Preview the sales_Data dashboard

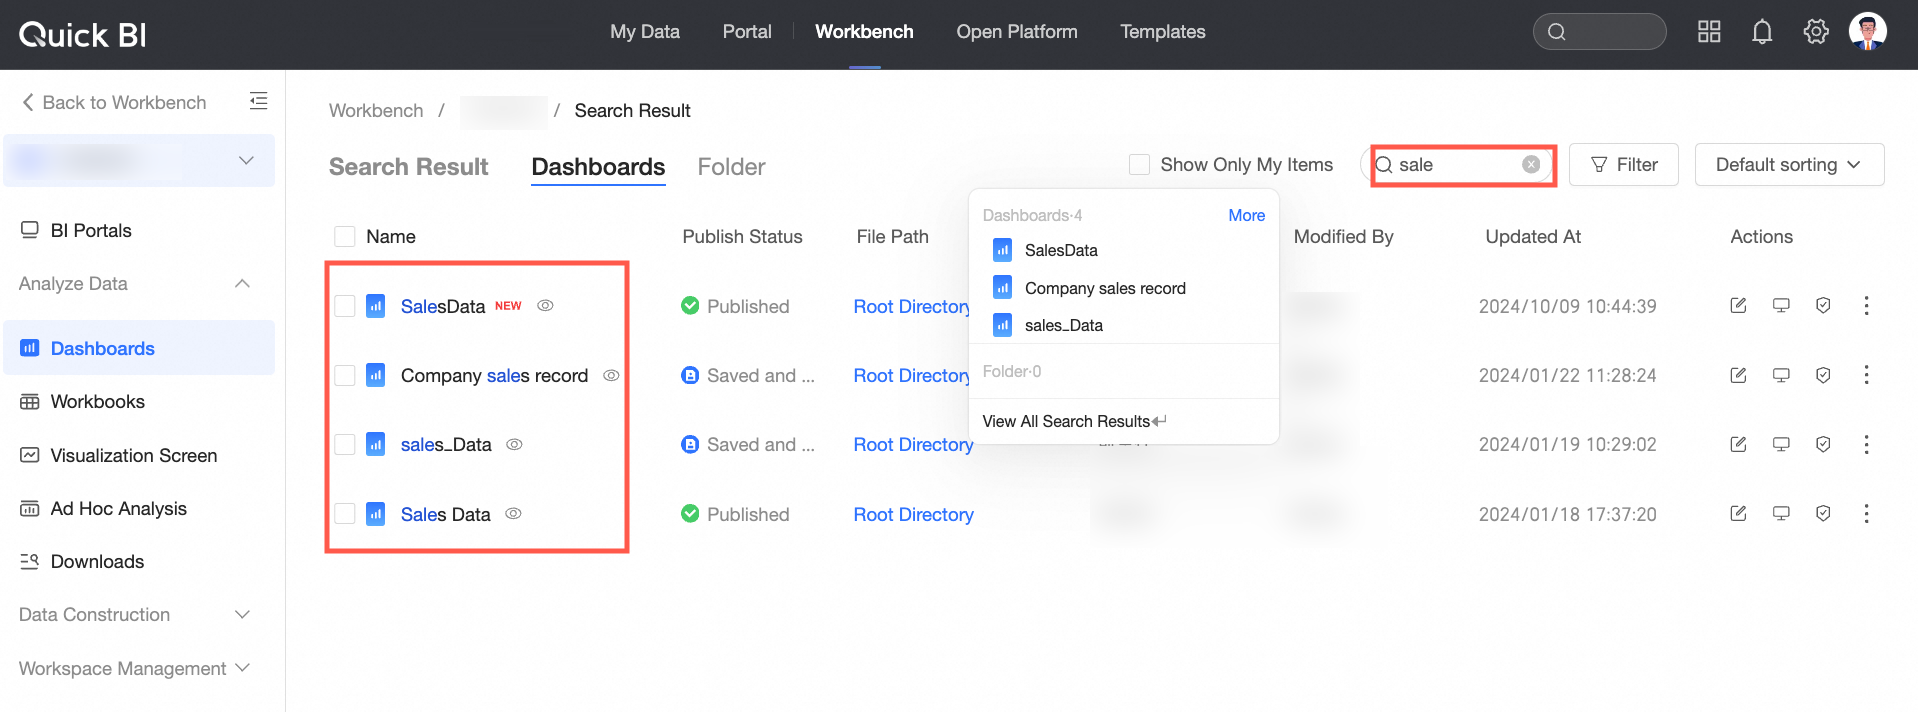1781,444
